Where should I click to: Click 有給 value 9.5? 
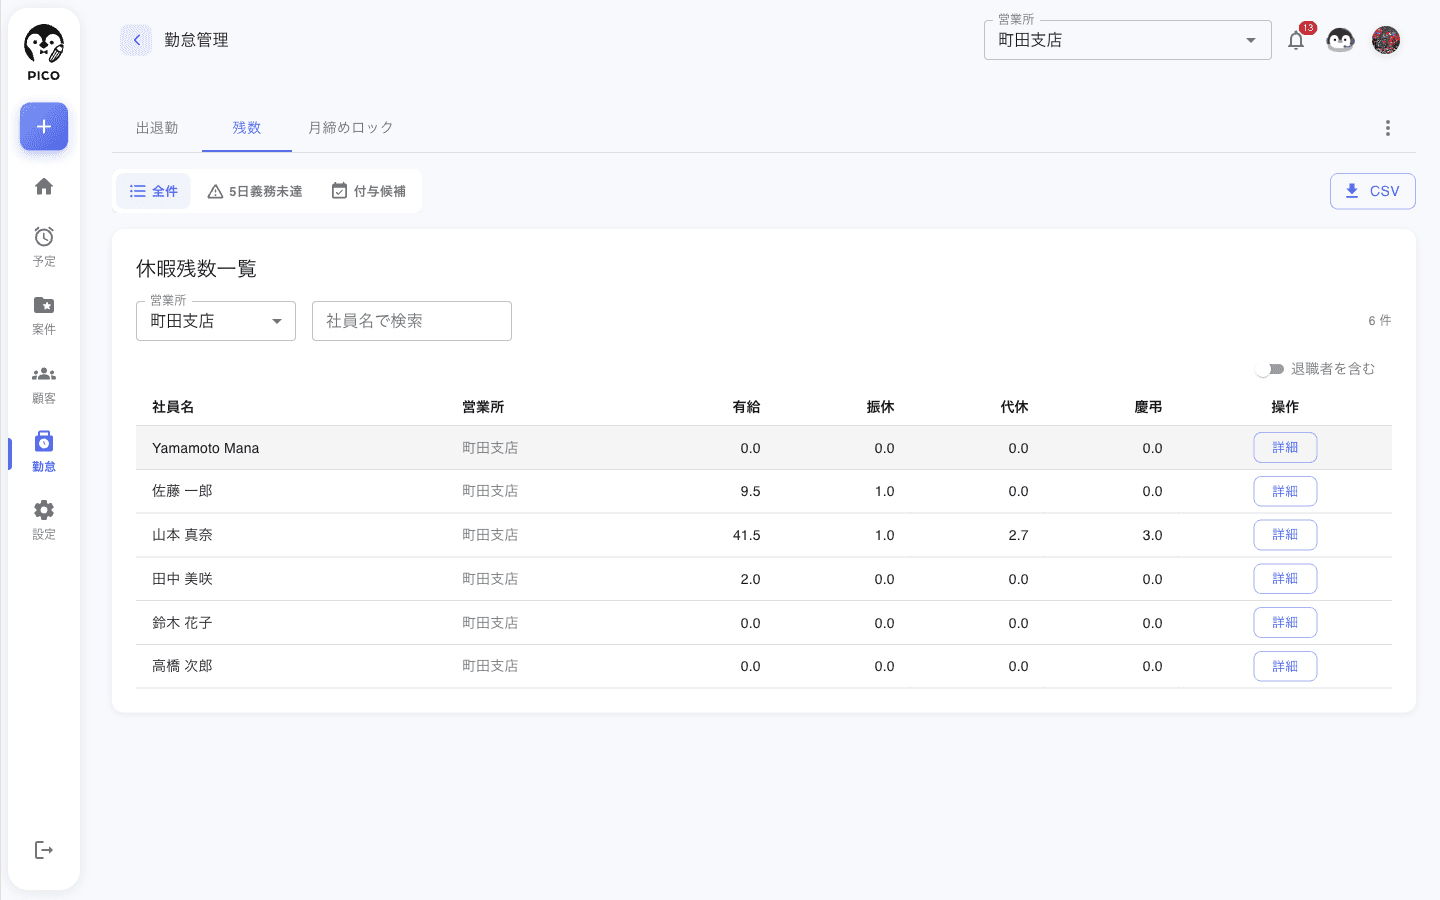click(750, 491)
